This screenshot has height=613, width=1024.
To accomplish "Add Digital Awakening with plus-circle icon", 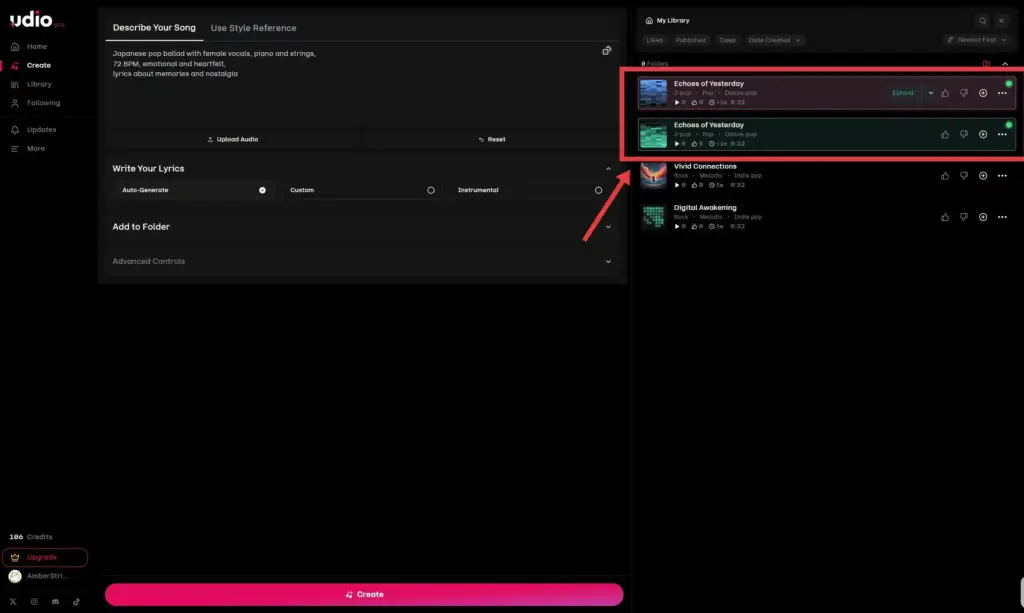I will 983,217.
